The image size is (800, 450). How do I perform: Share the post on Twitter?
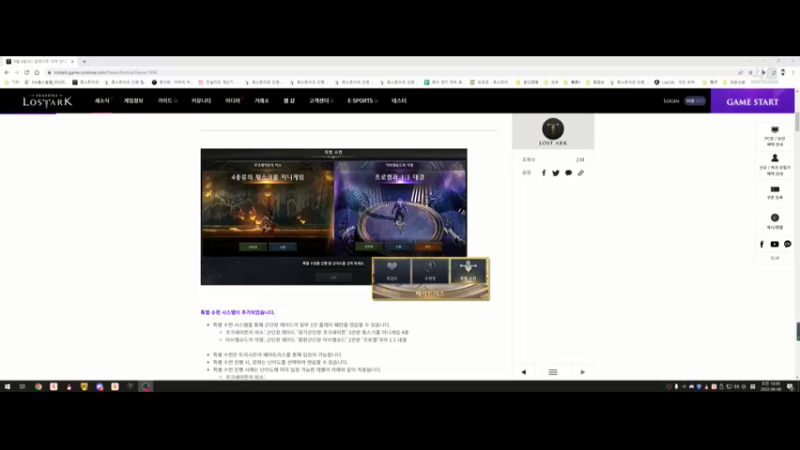(556, 173)
